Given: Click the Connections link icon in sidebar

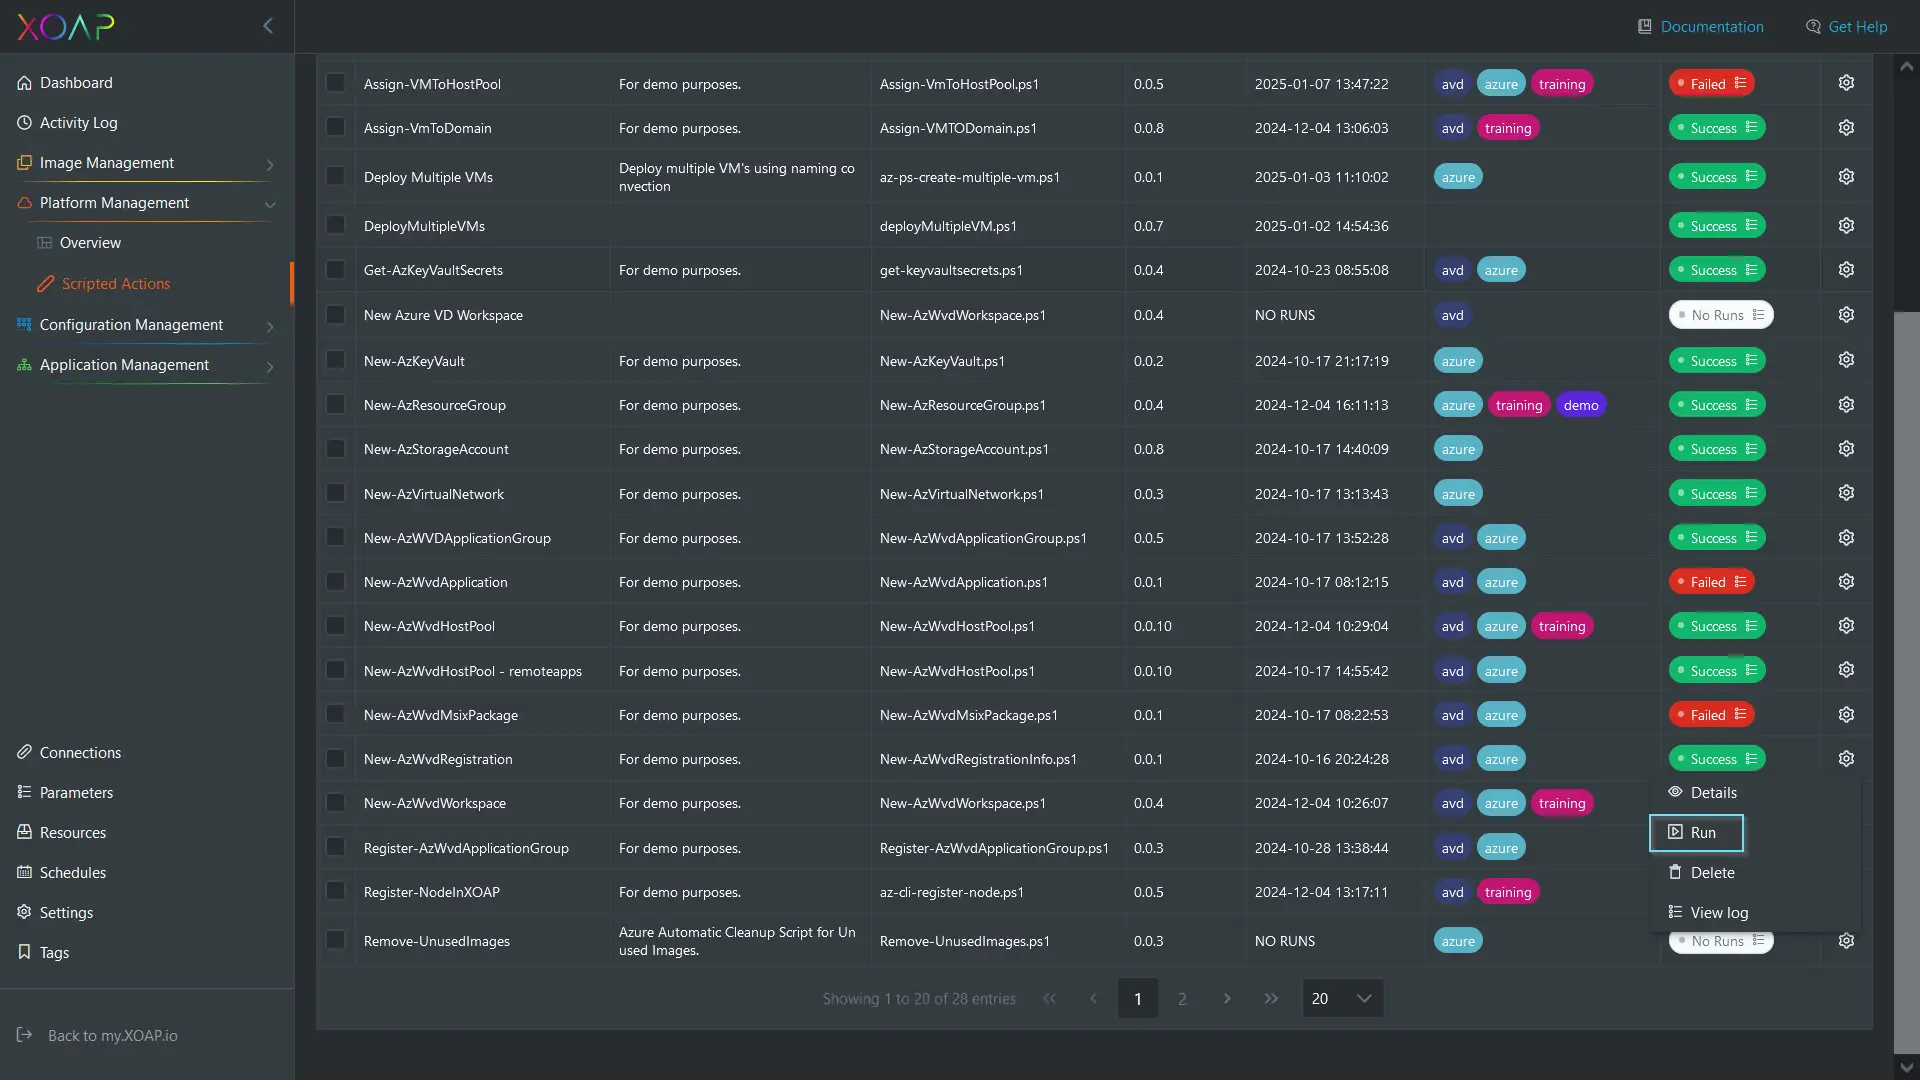Looking at the screenshot, I should click(x=25, y=752).
